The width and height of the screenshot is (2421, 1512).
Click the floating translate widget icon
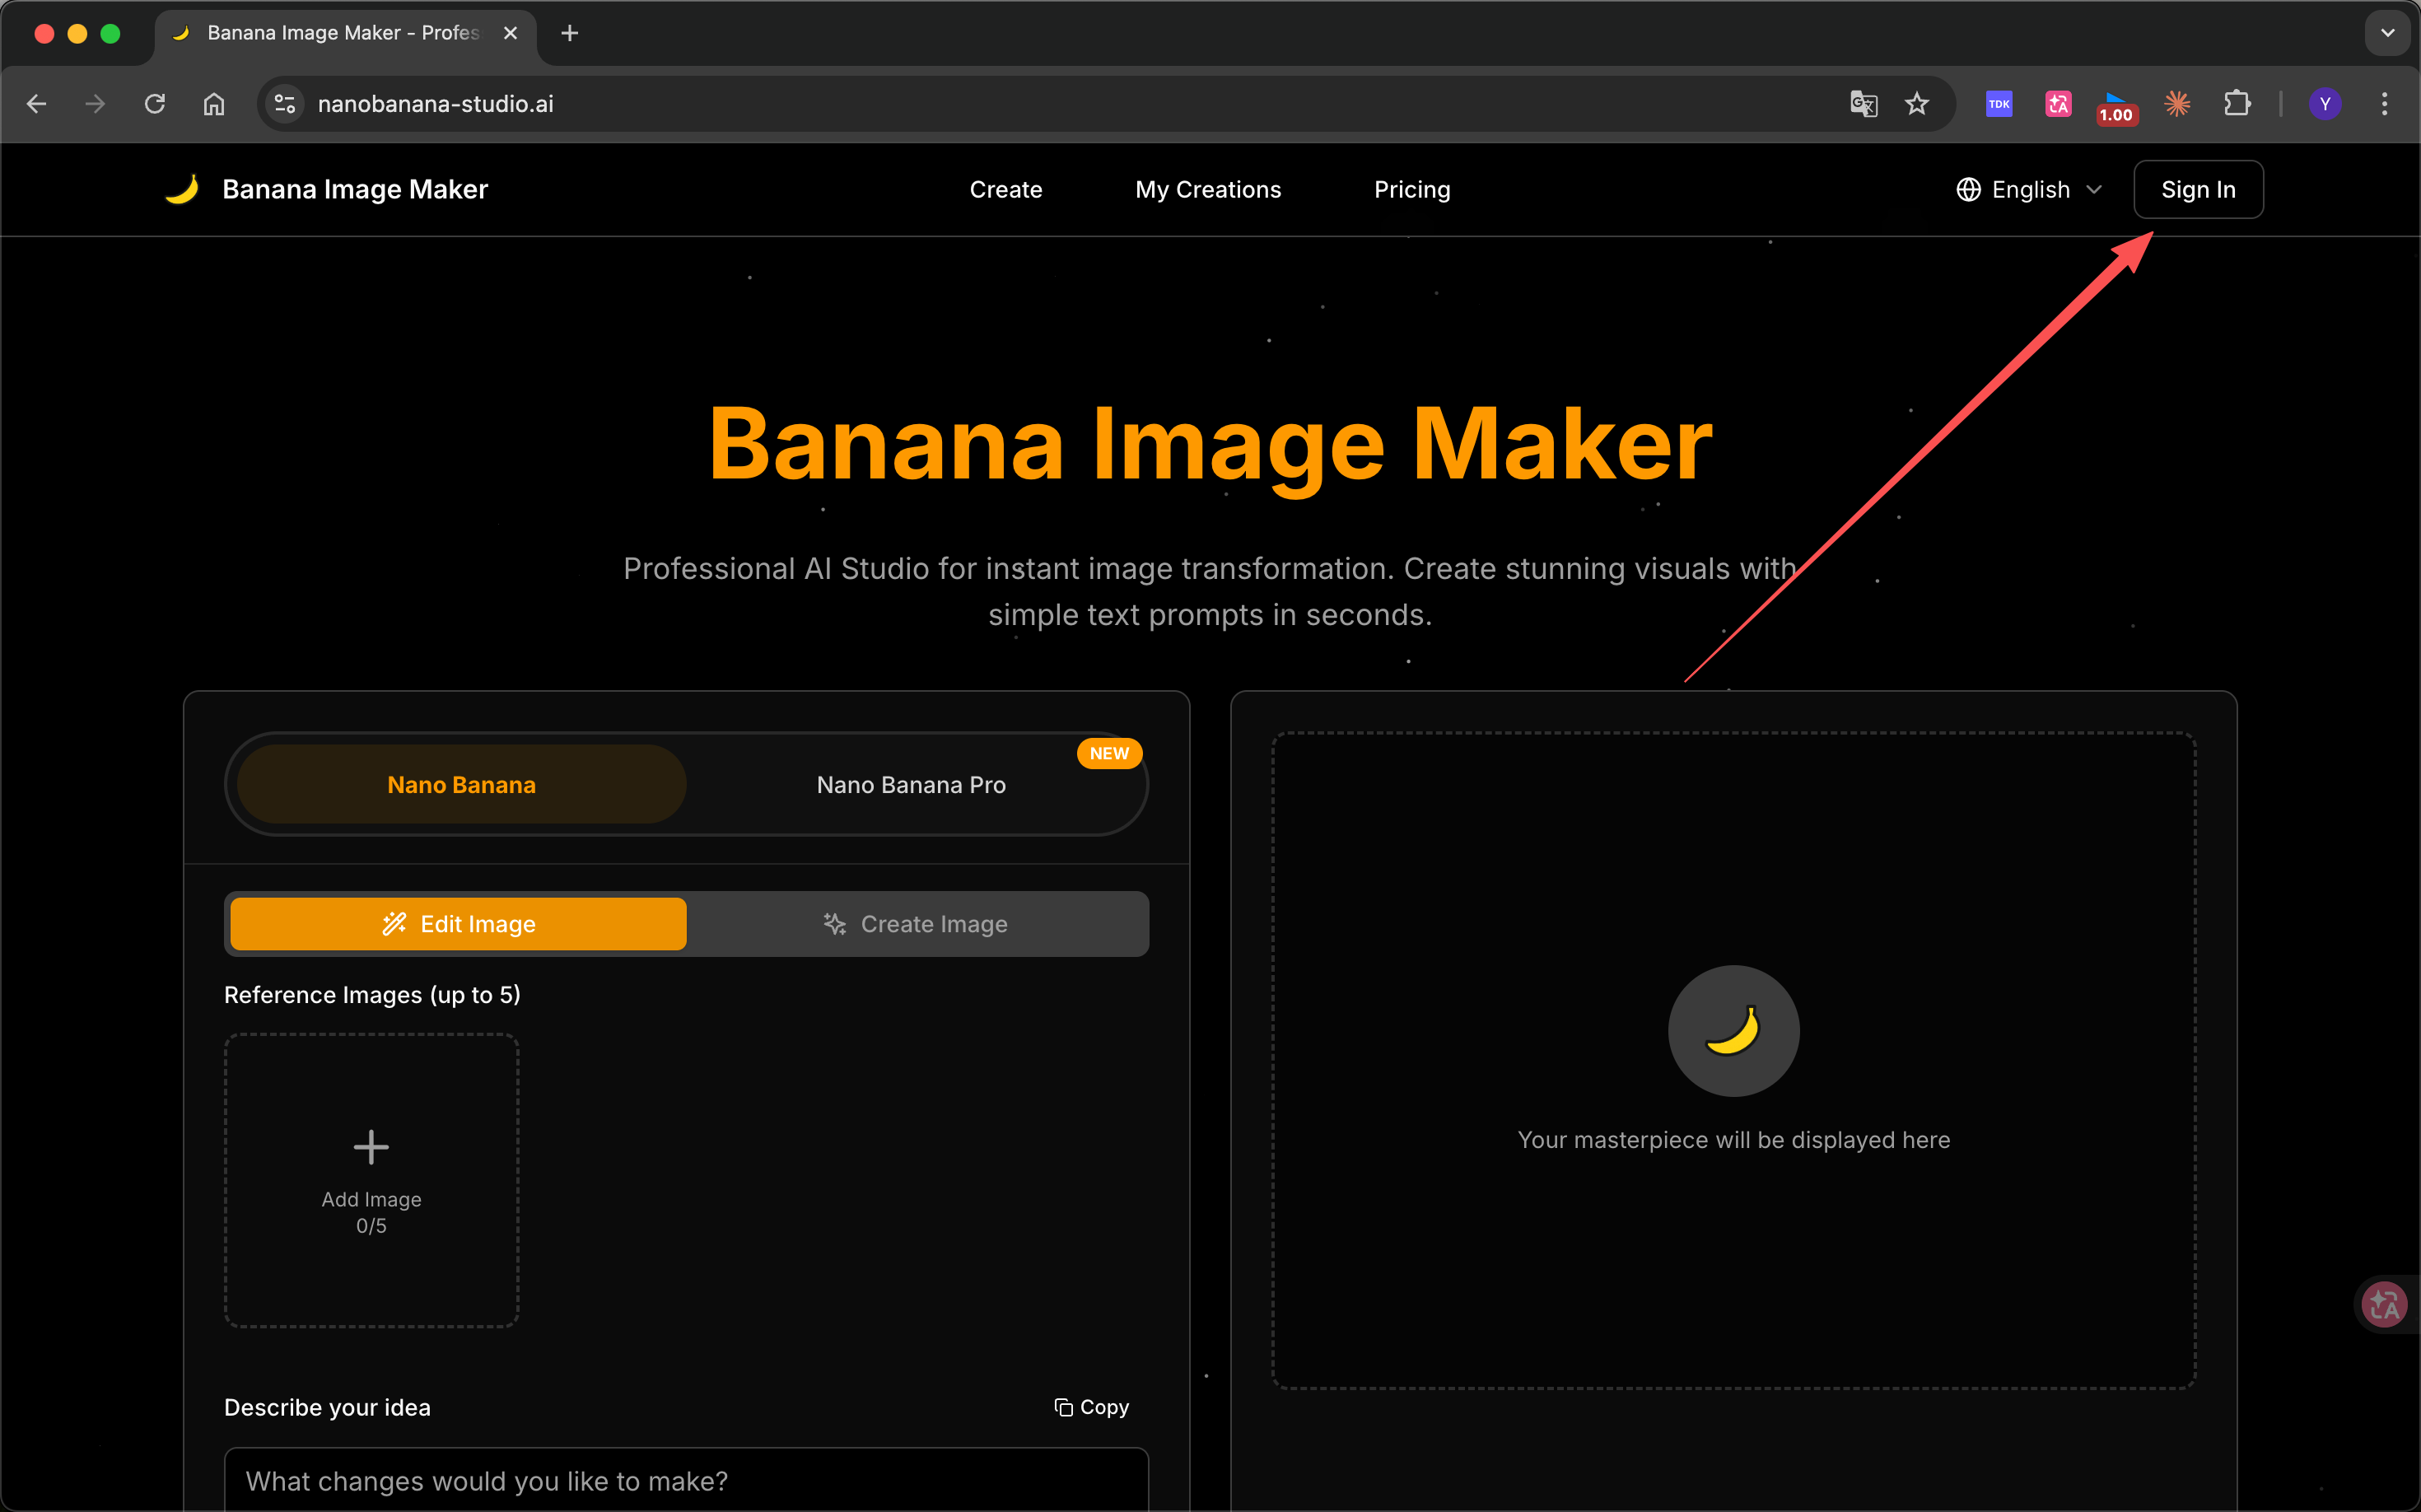[x=2384, y=1305]
